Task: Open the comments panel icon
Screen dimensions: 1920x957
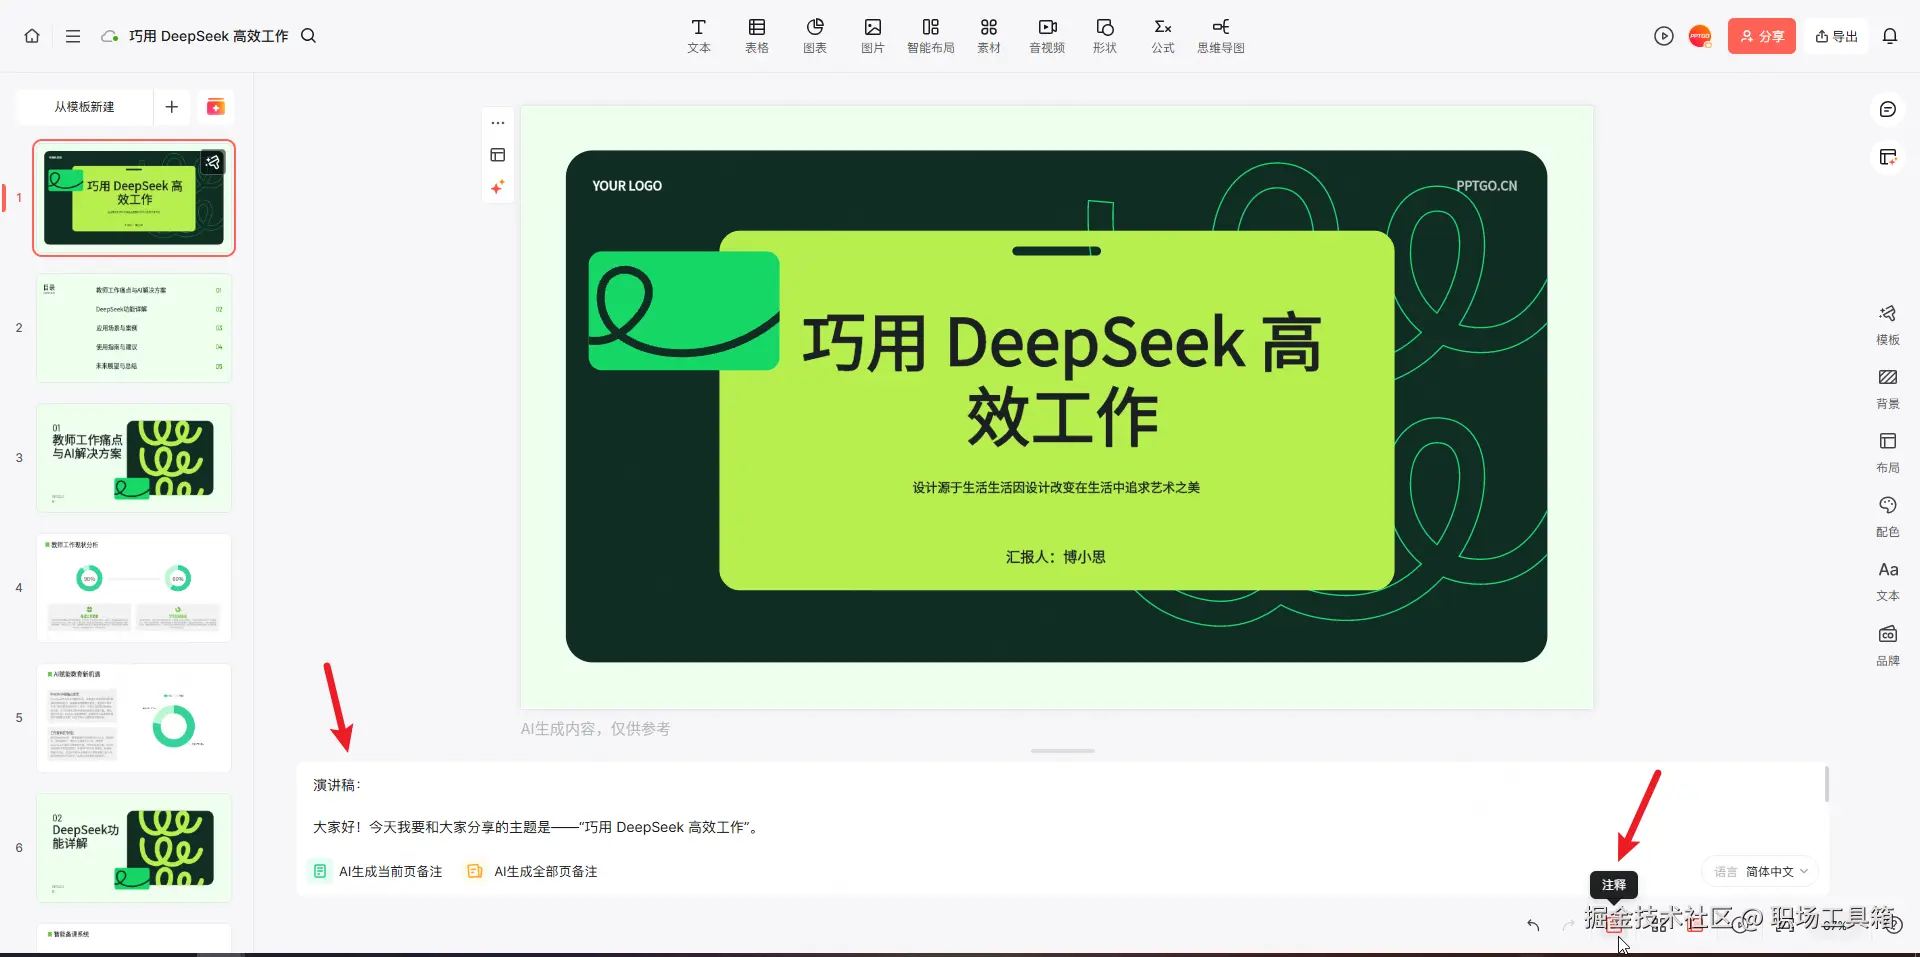Action: point(1888,109)
